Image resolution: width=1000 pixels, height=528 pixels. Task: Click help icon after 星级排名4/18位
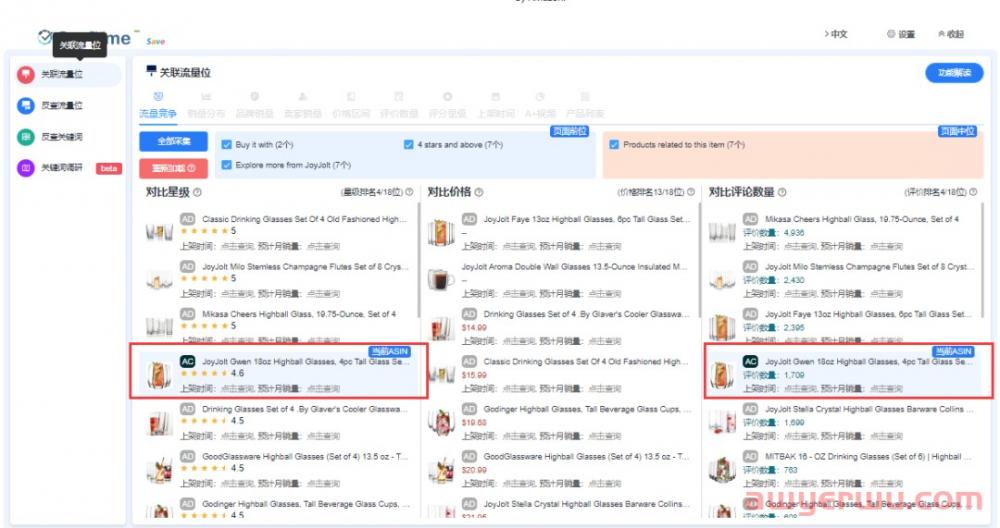[409, 192]
